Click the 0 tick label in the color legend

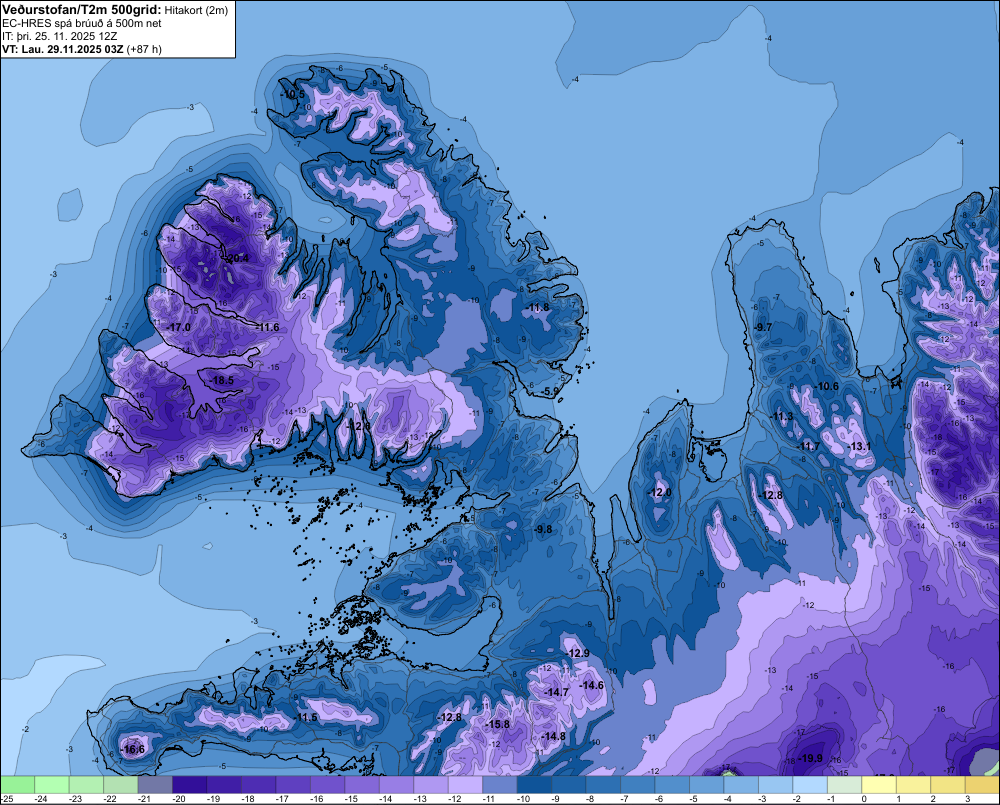click(x=864, y=799)
